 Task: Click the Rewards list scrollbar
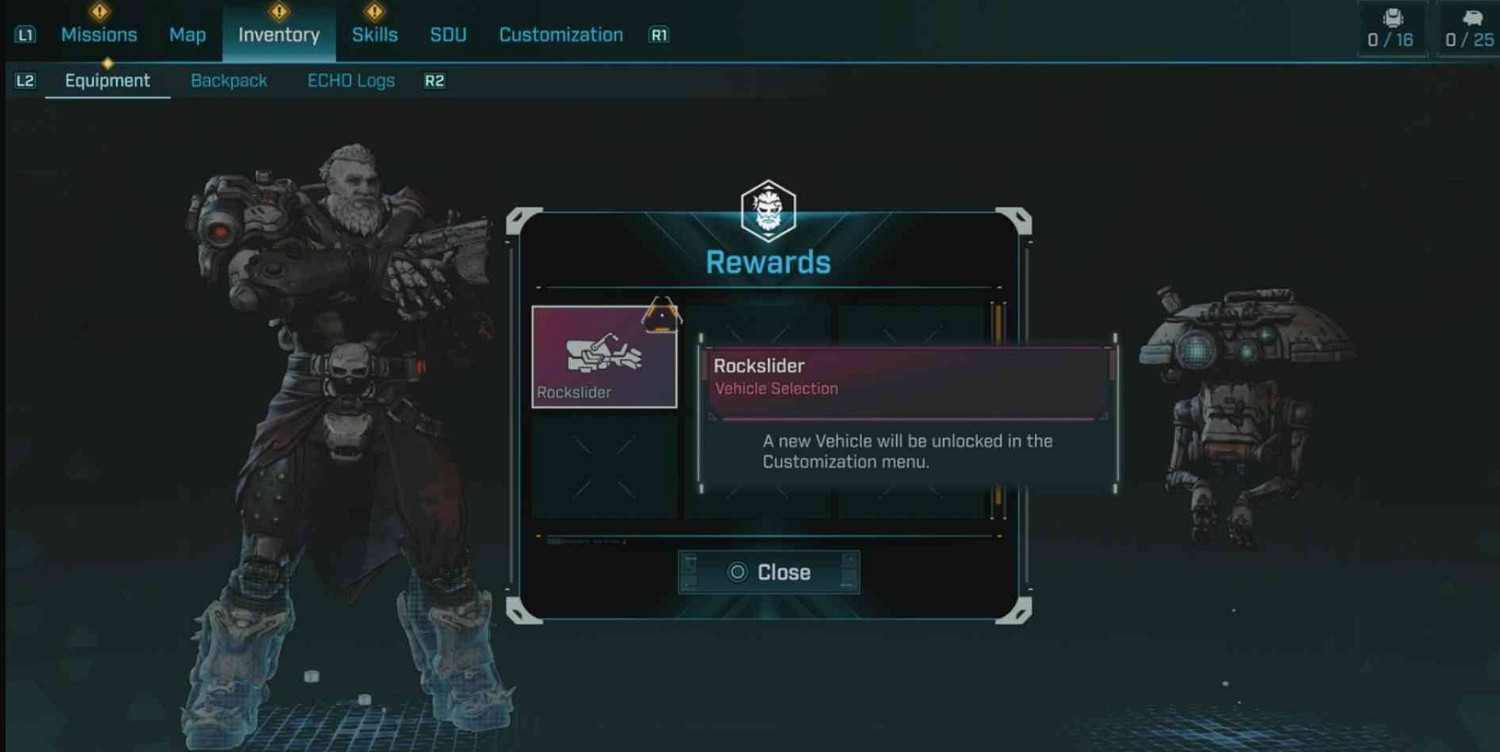click(x=997, y=411)
